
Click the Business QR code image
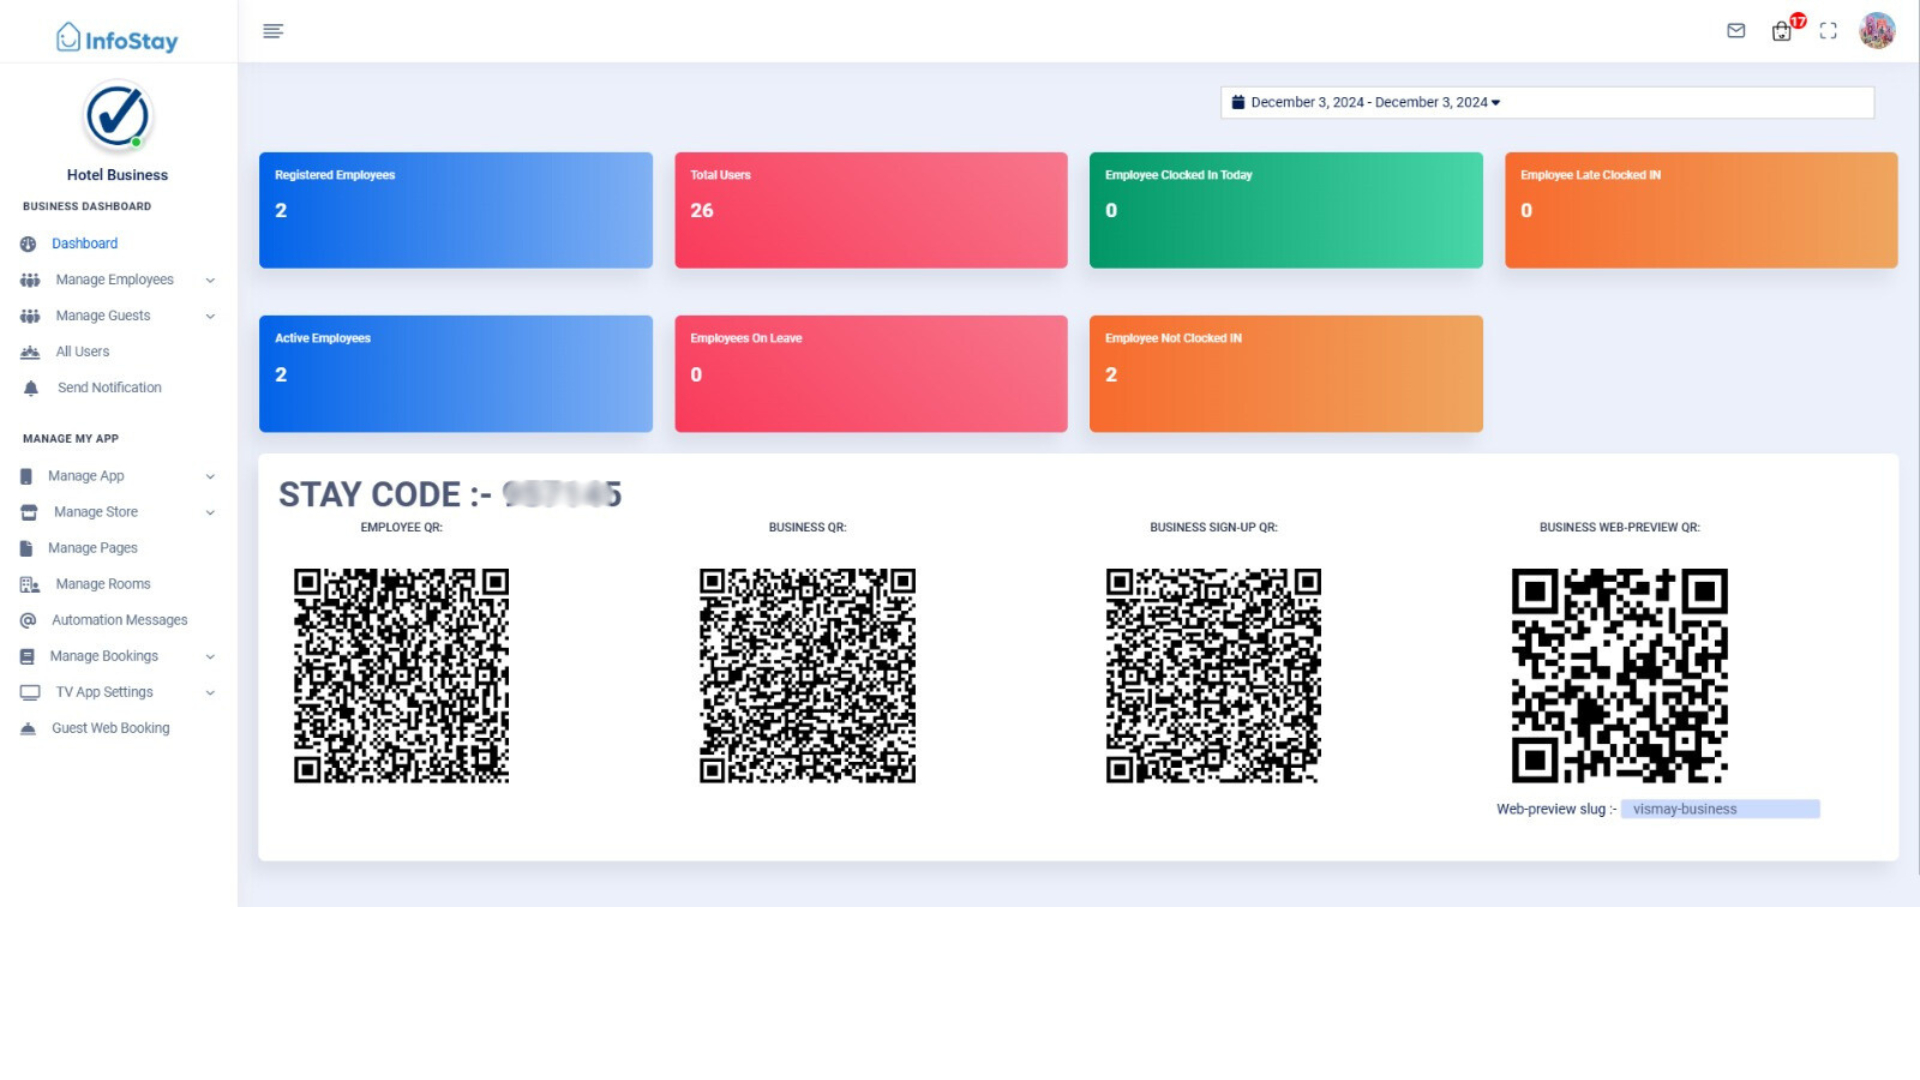[807, 676]
